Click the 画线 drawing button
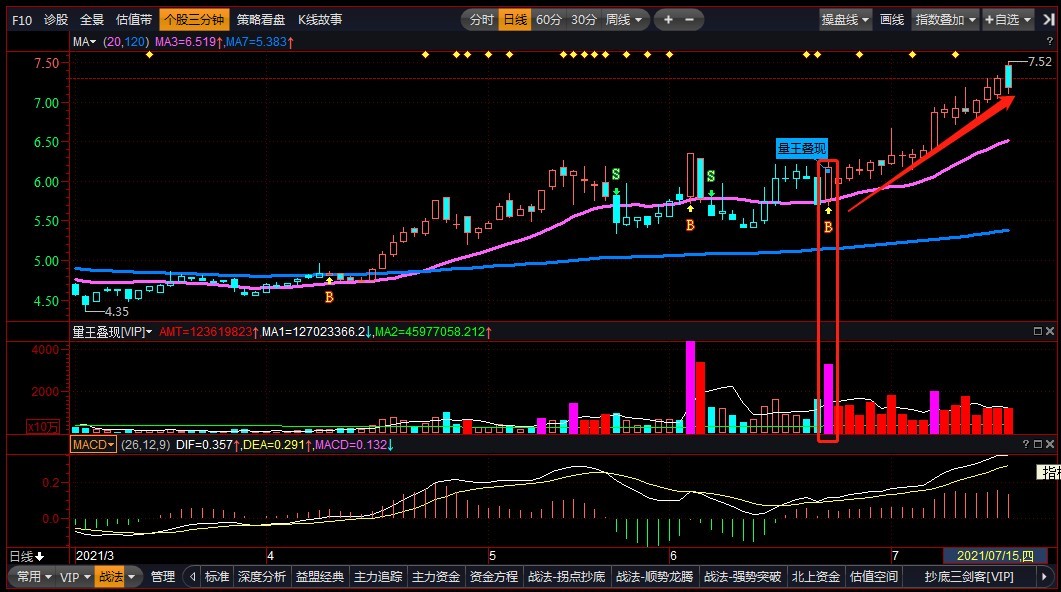This screenshot has width=1061, height=592. [891, 20]
